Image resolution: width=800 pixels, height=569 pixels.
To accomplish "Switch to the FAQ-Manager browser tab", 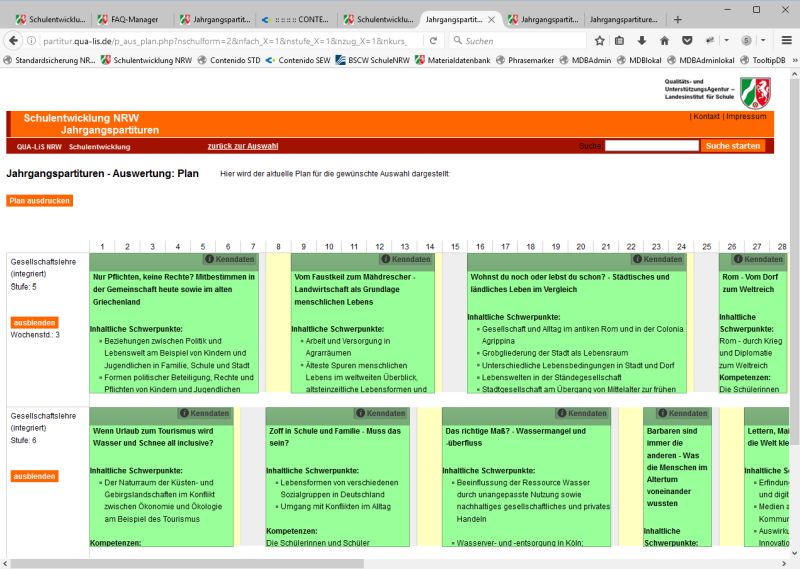I will pyautogui.click(x=128, y=19).
